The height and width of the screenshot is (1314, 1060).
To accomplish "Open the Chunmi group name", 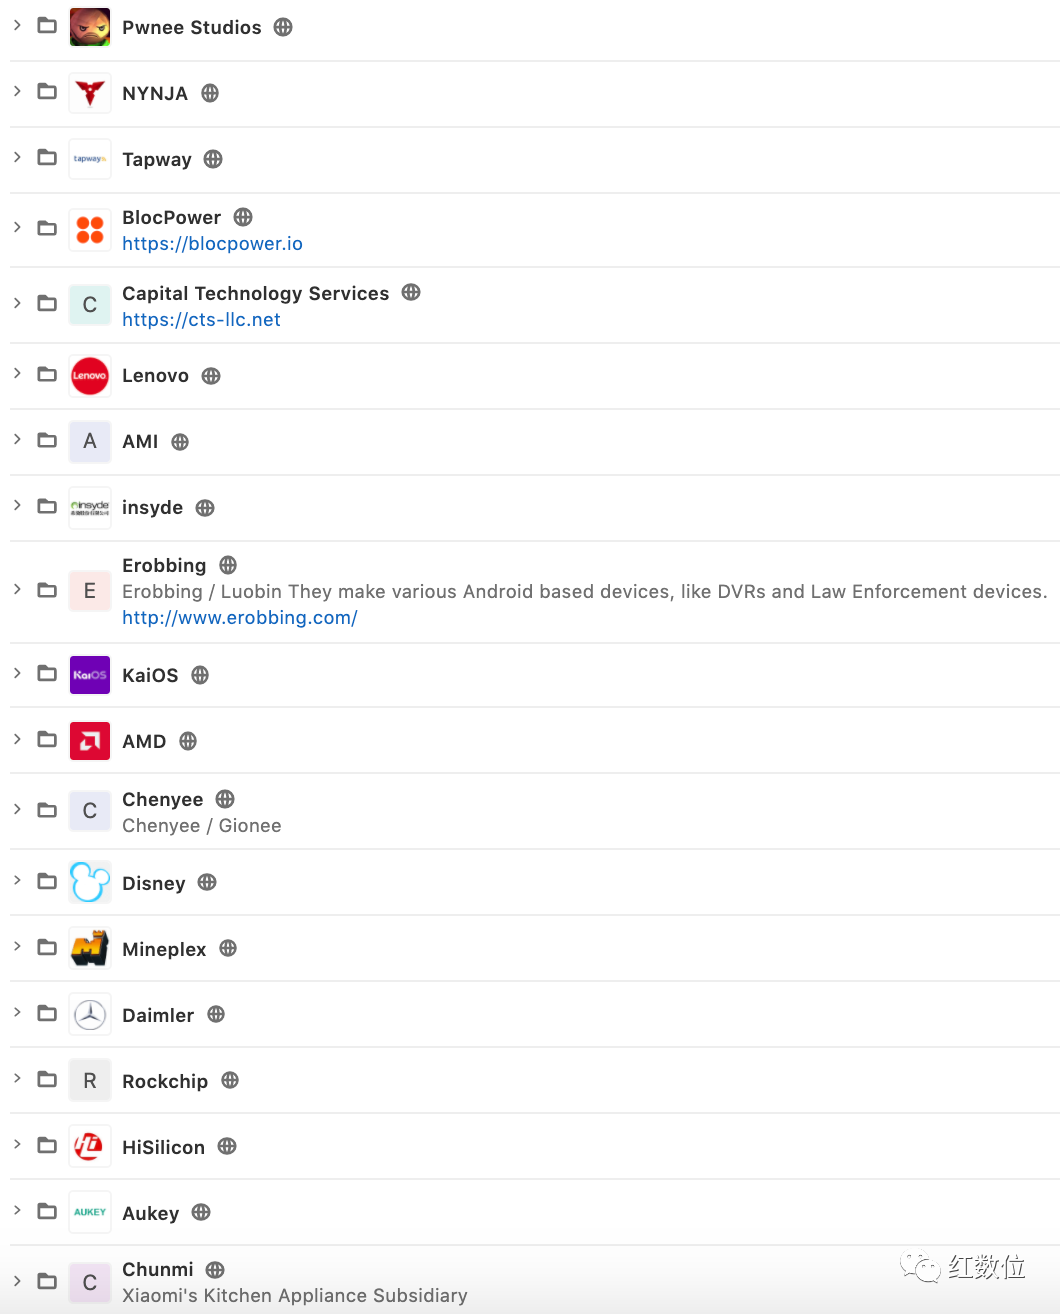I will pyautogui.click(x=158, y=1270).
